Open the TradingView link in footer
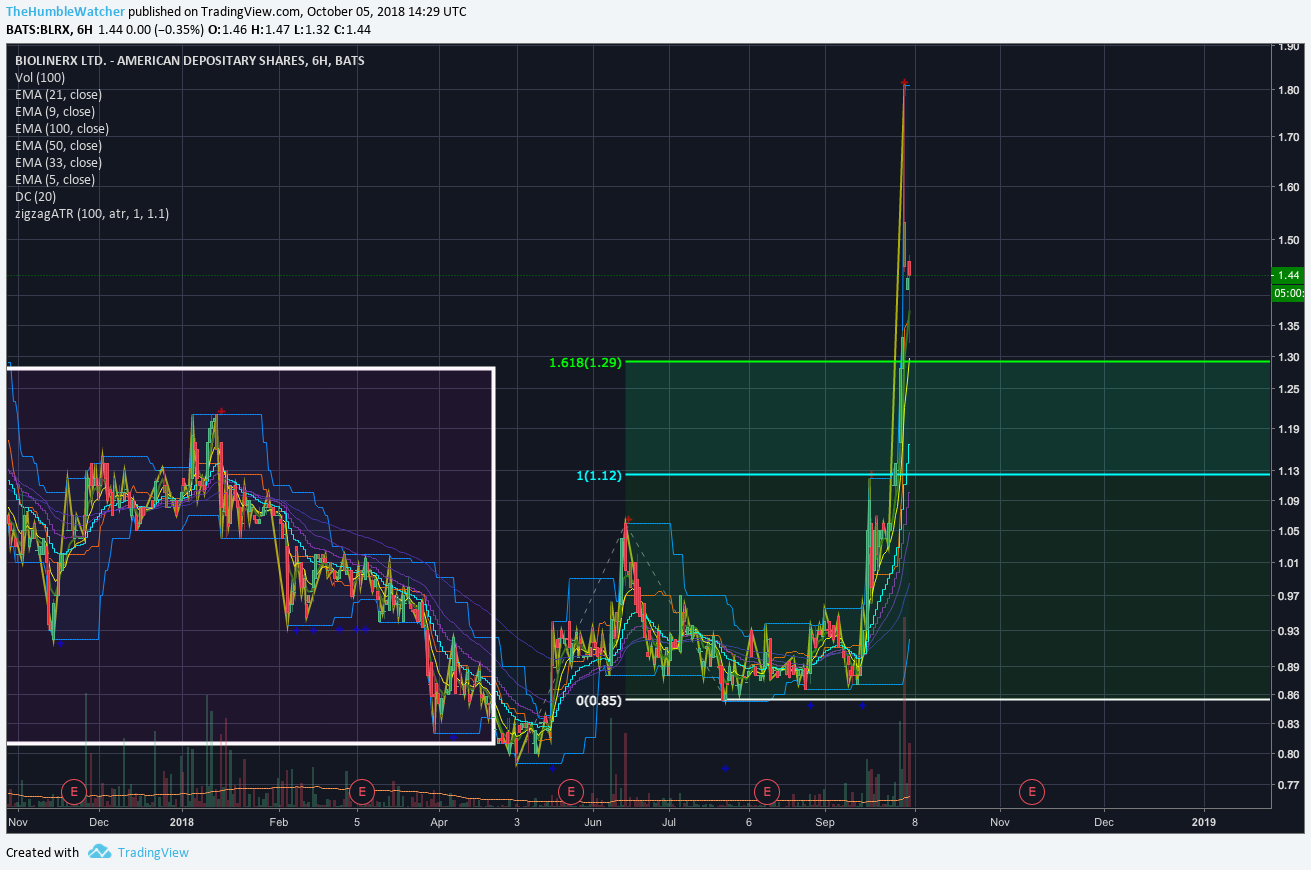The height and width of the screenshot is (870, 1311). click(x=152, y=853)
